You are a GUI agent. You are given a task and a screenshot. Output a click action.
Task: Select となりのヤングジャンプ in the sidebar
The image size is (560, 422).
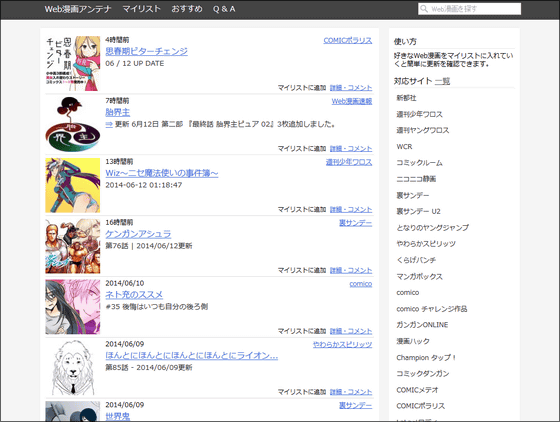click(x=432, y=227)
